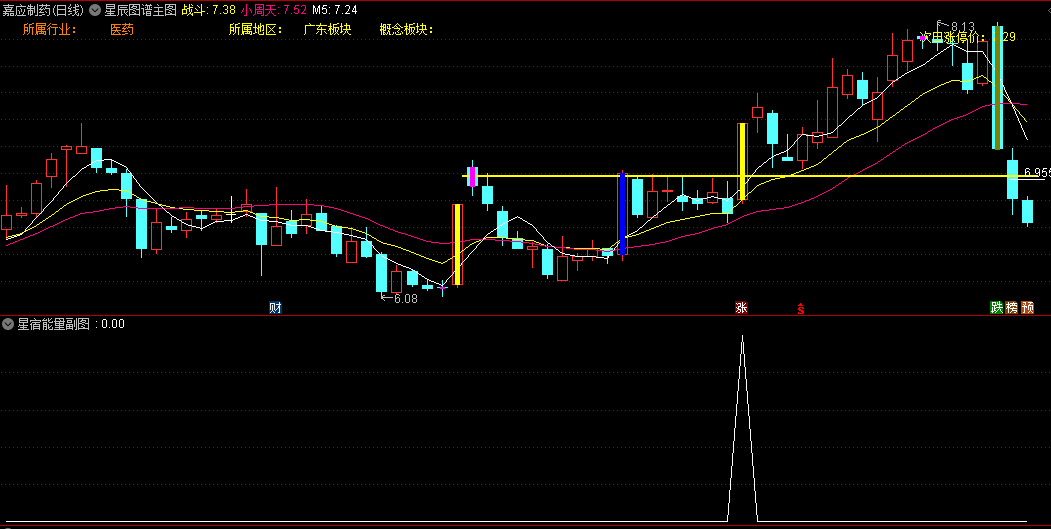Expand the 星宿能量副图 indicator dropdown arrow
The width and height of the screenshot is (1051, 529).
pyautogui.click(x=8, y=324)
